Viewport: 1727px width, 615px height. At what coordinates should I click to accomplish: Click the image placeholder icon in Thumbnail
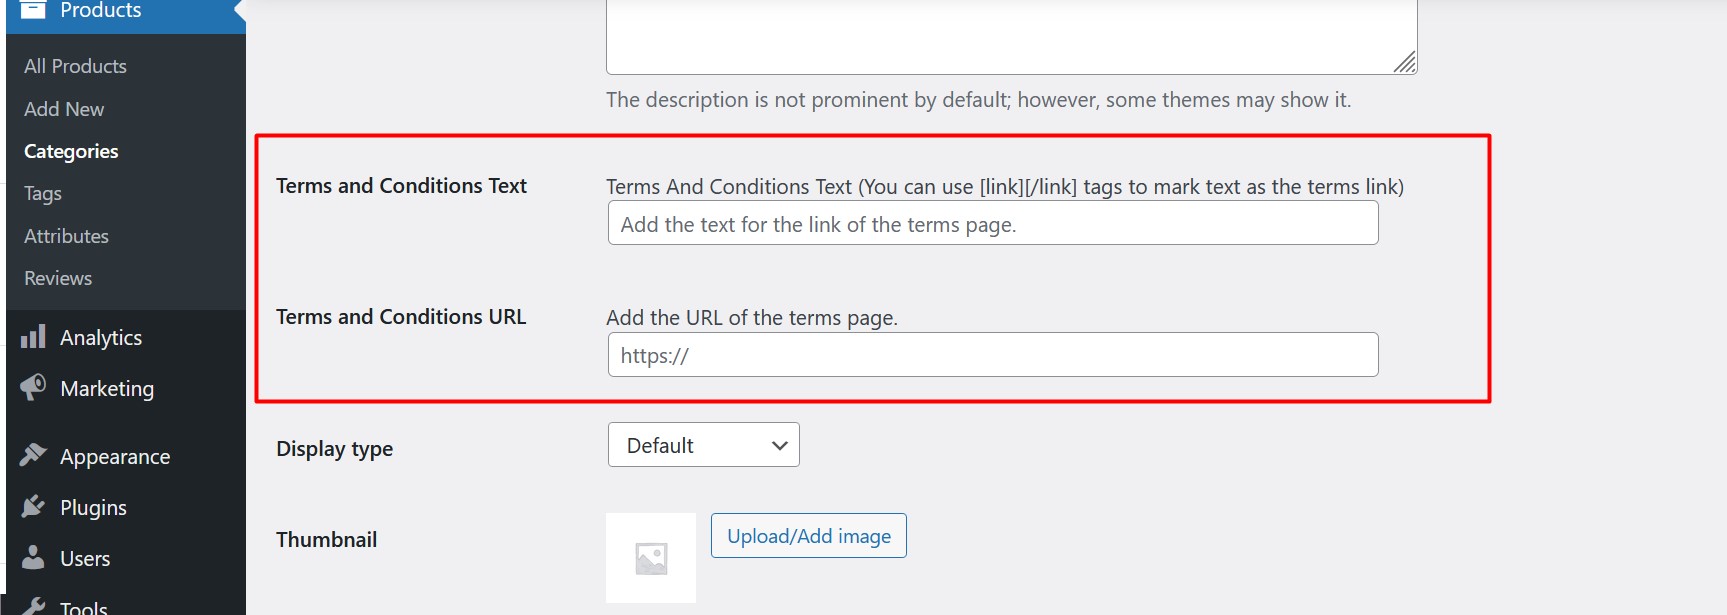[x=651, y=557]
